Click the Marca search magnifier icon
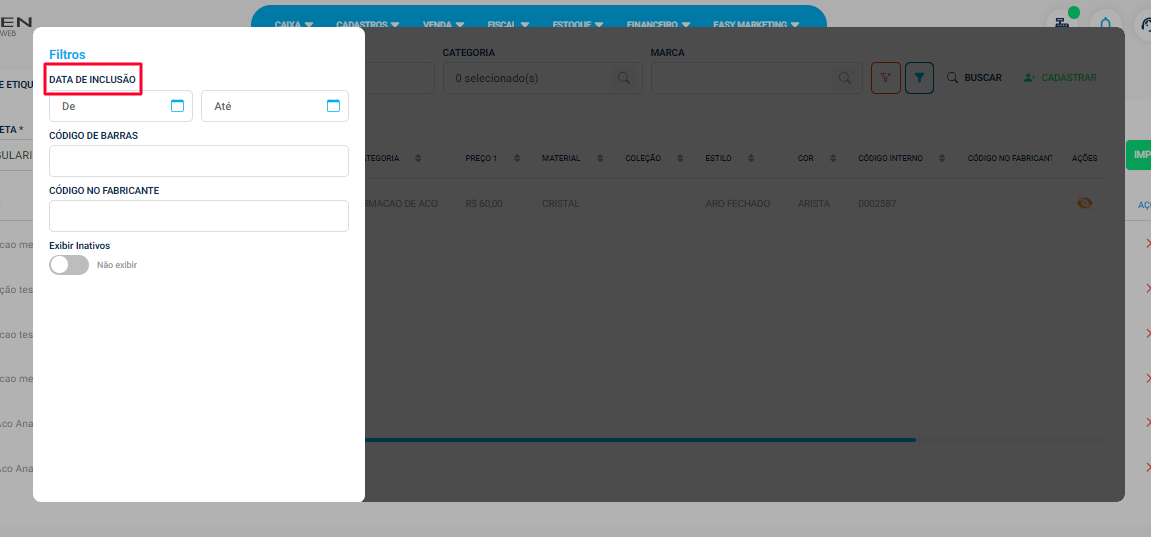 [845, 78]
